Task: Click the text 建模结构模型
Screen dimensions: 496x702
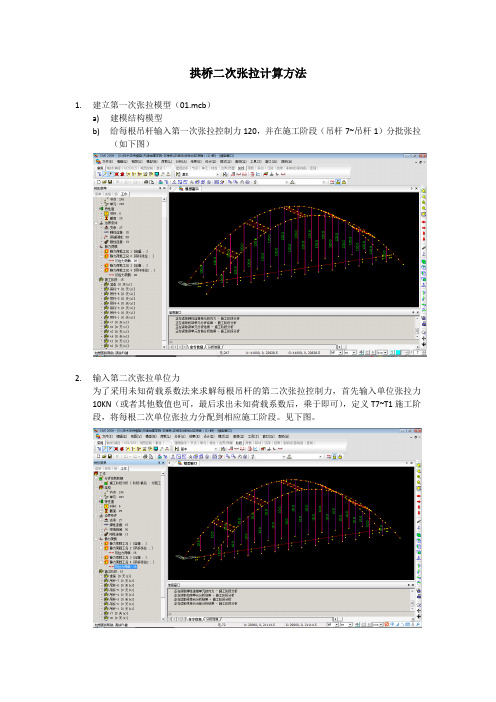Action: pos(137,118)
